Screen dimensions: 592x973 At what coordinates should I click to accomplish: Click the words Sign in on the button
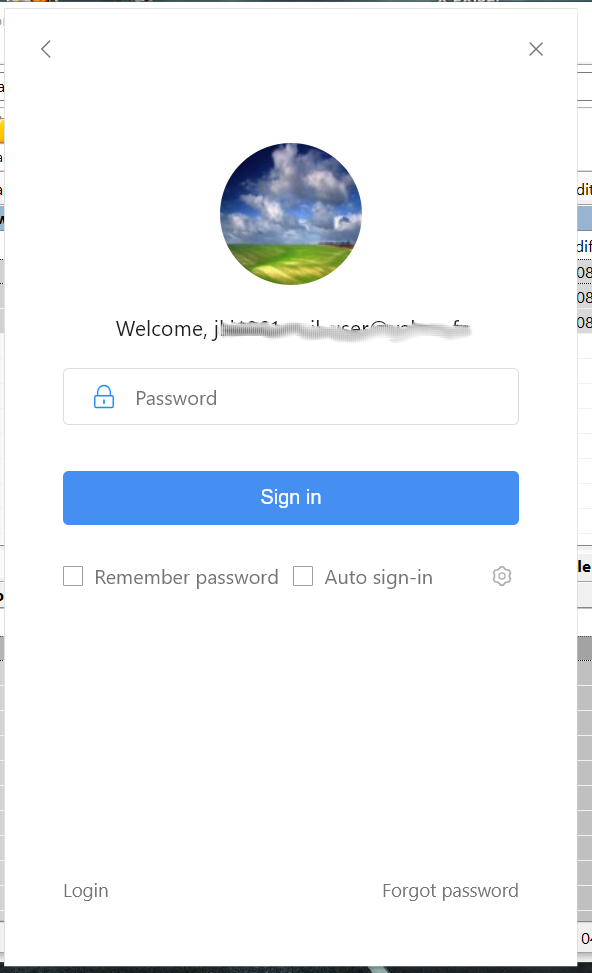click(291, 498)
